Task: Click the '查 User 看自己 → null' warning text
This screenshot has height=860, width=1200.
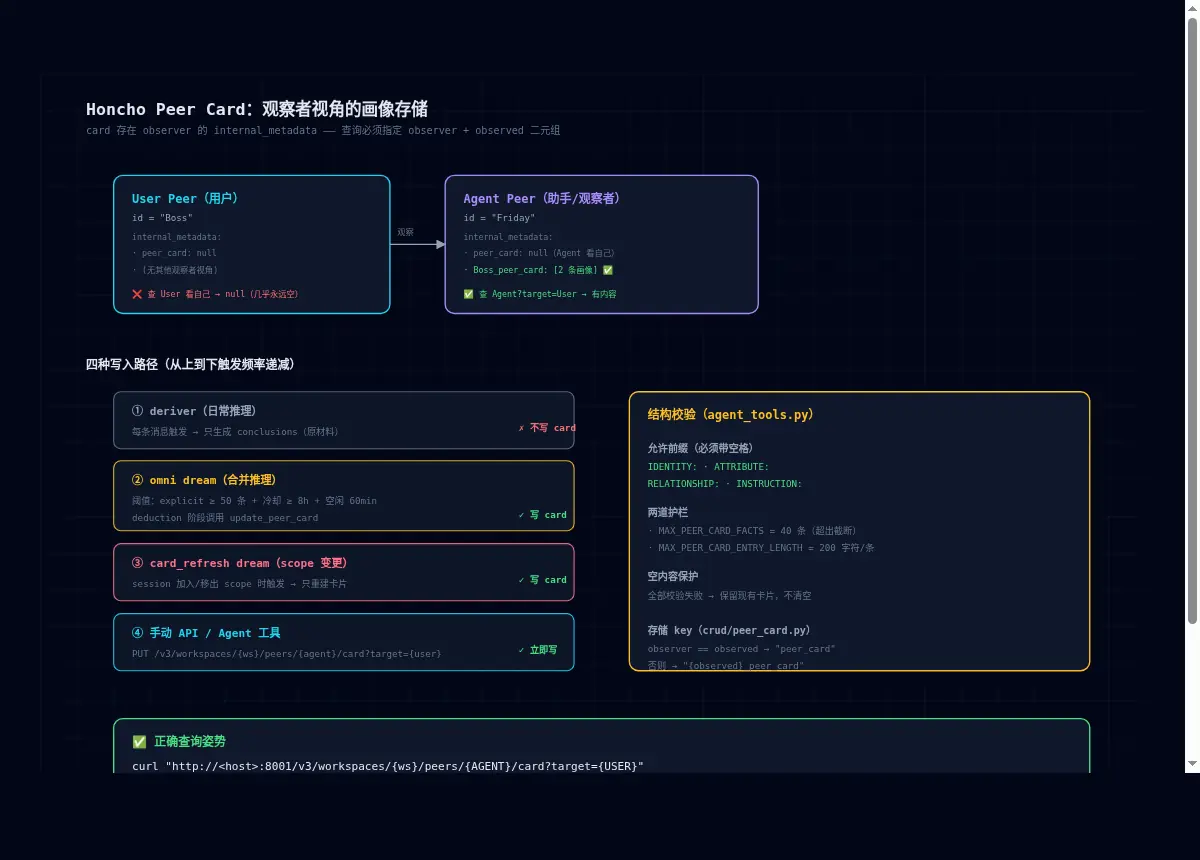Action: [223, 294]
